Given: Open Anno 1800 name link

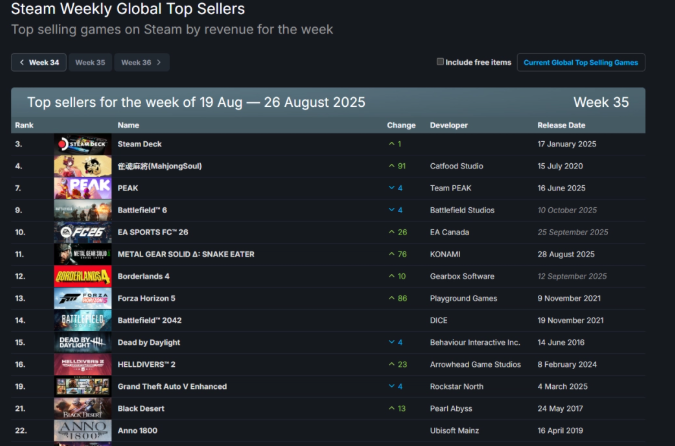Looking at the screenshot, I should [x=137, y=431].
